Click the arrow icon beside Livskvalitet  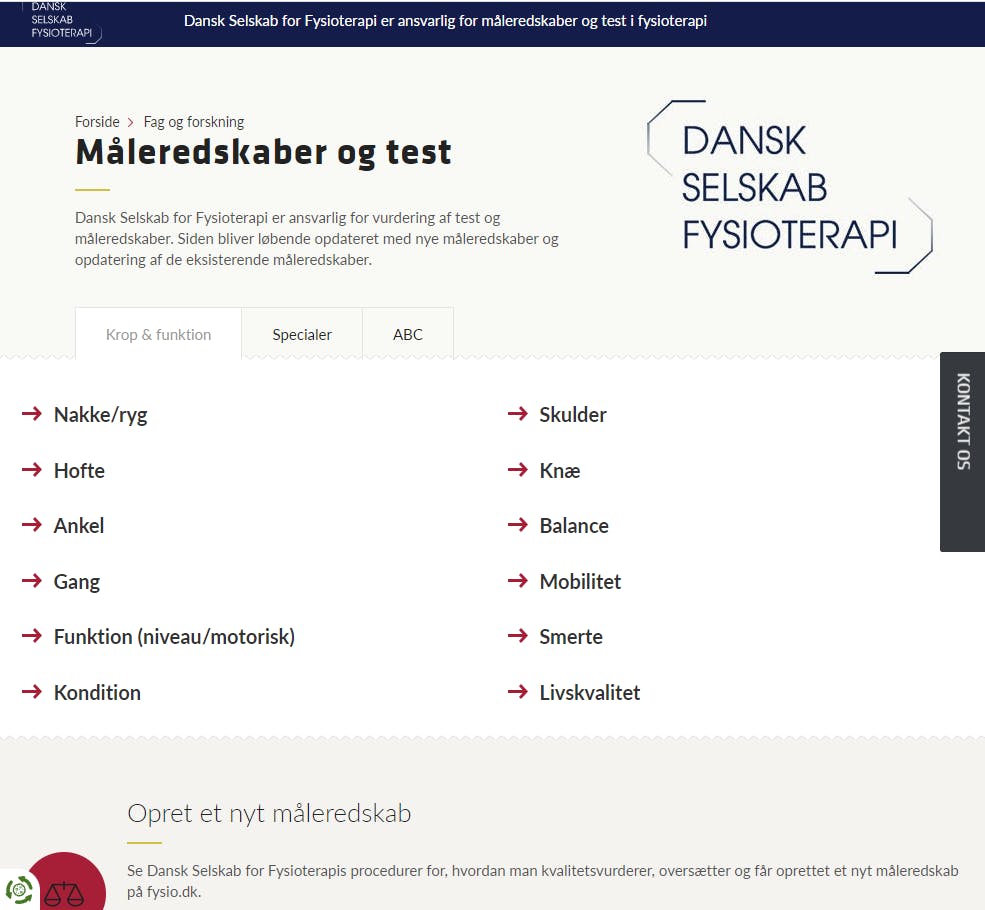click(x=518, y=692)
